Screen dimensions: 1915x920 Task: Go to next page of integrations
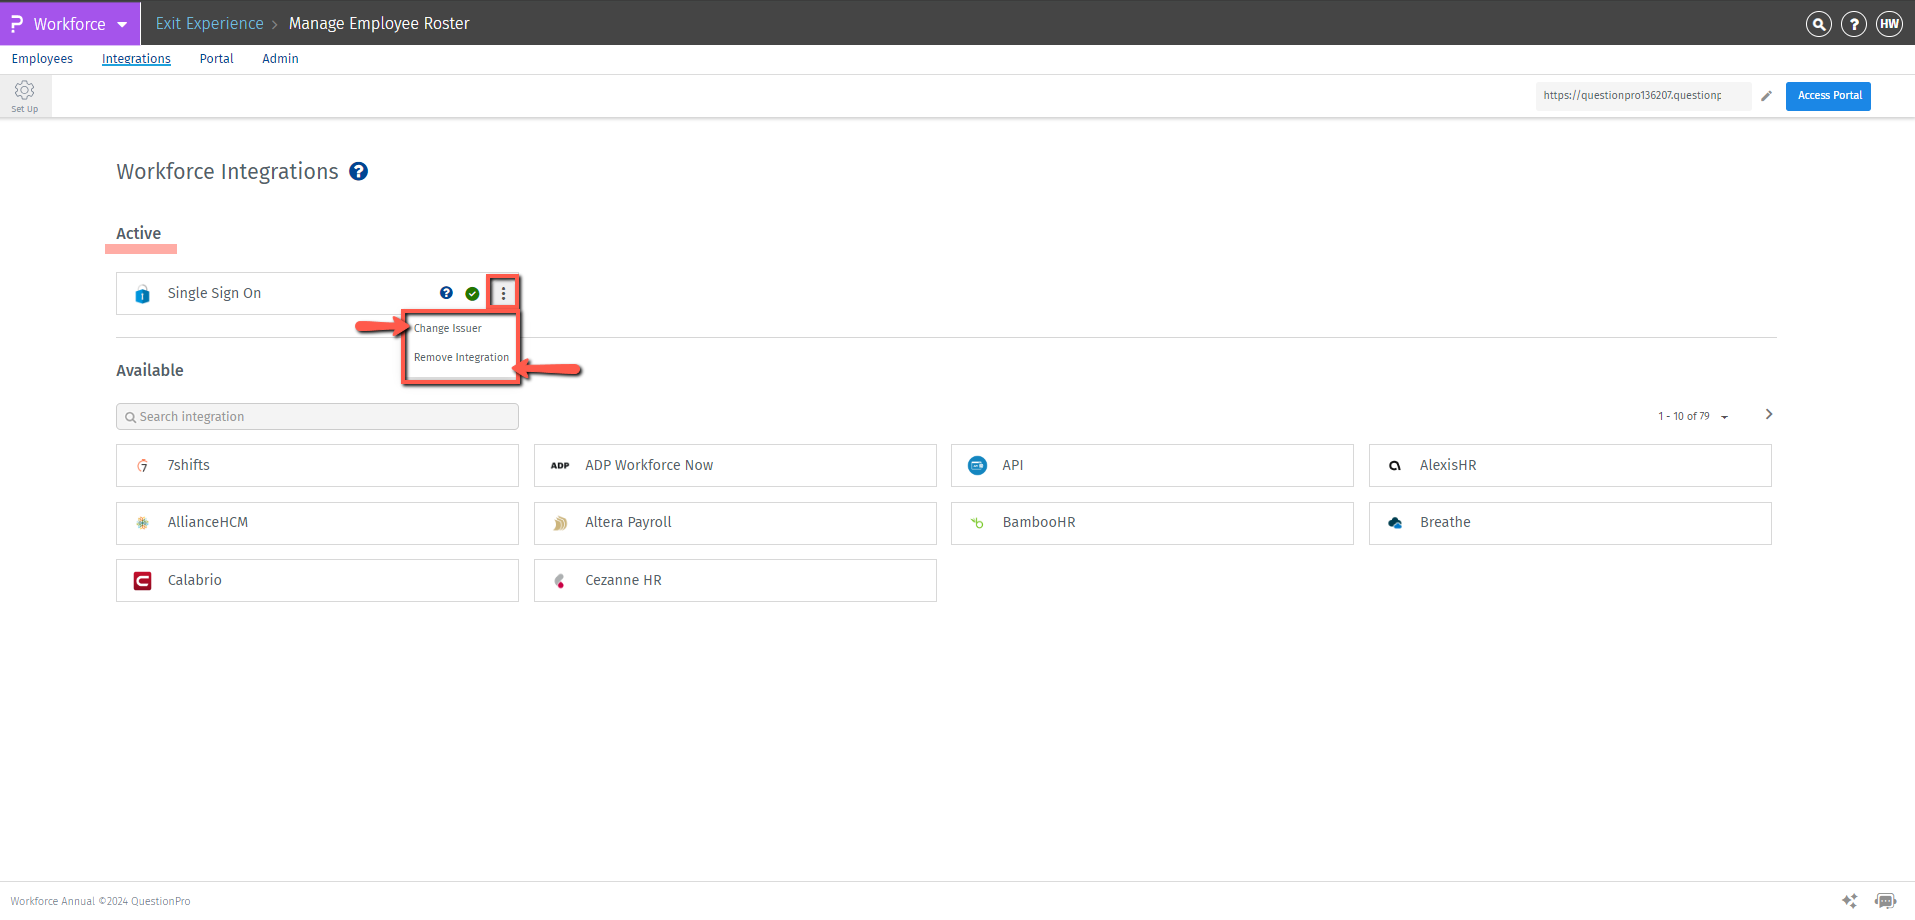(1768, 414)
